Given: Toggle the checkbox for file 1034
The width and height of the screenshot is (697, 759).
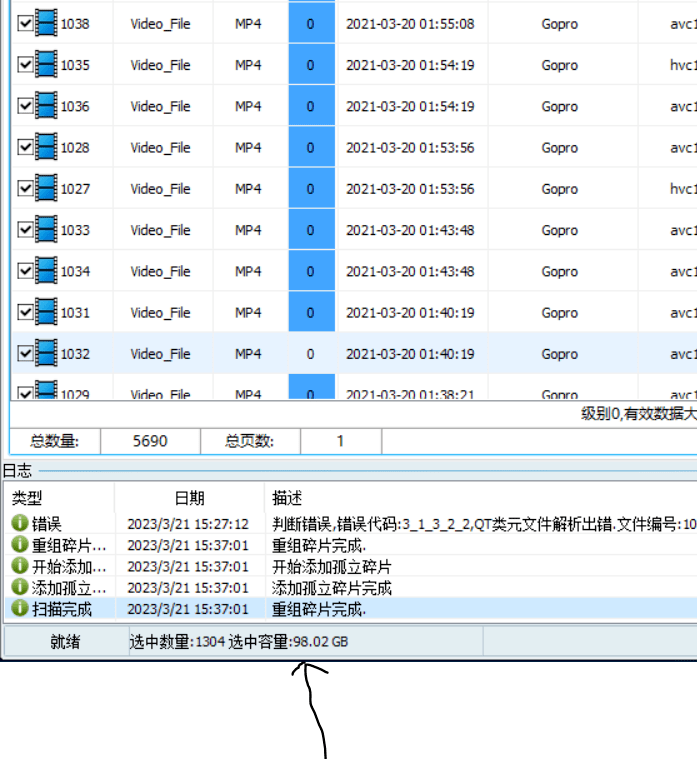Looking at the screenshot, I should click(26, 271).
